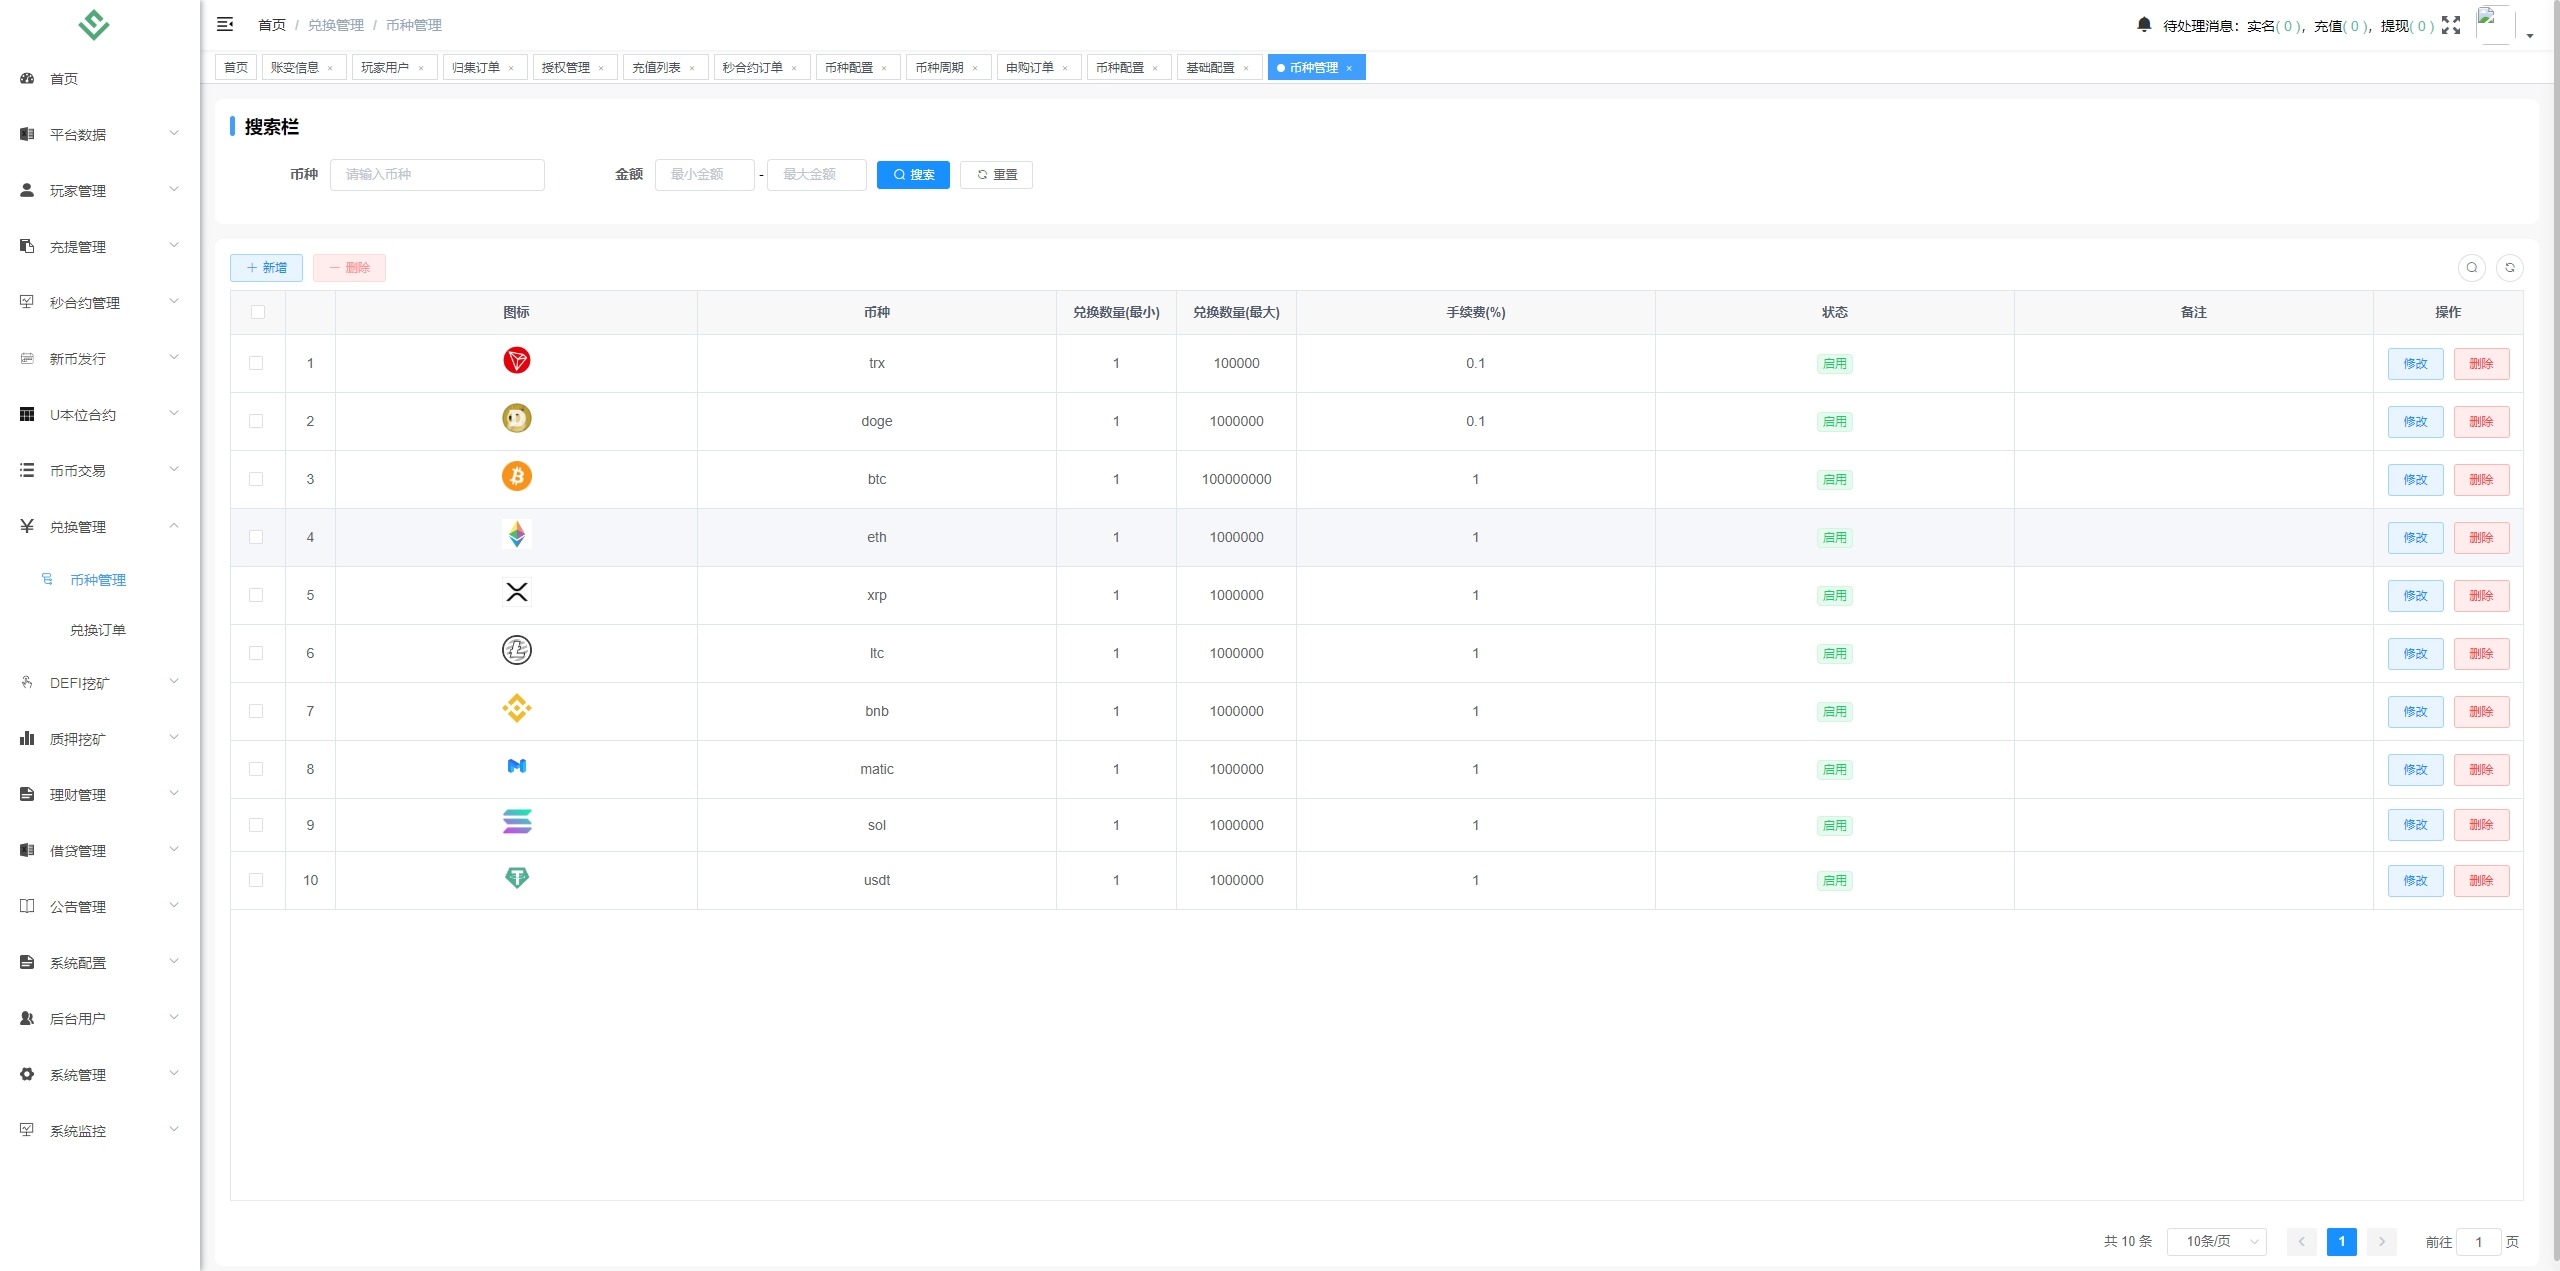Click the notification bell icon
The width and height of the screenshot is (2560, 1271).
tap(2144, 24)
